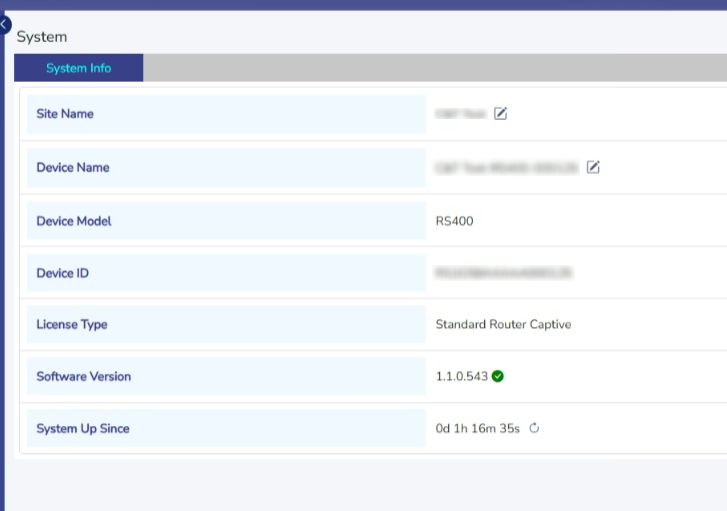Click the Standard Router Captive license text
This screenshot has height=511, width=727.
coord(503,325)
